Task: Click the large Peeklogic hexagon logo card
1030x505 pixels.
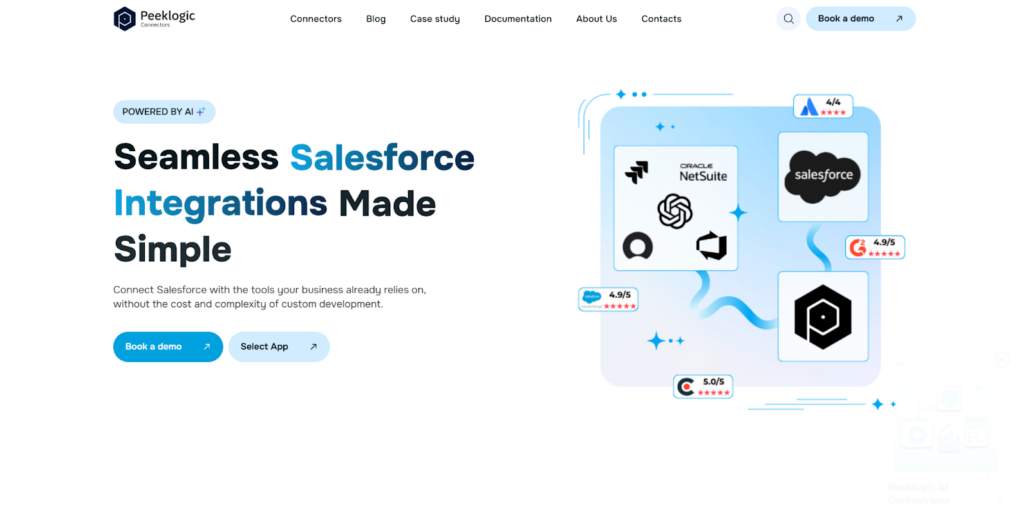Action: coord(823,317)
